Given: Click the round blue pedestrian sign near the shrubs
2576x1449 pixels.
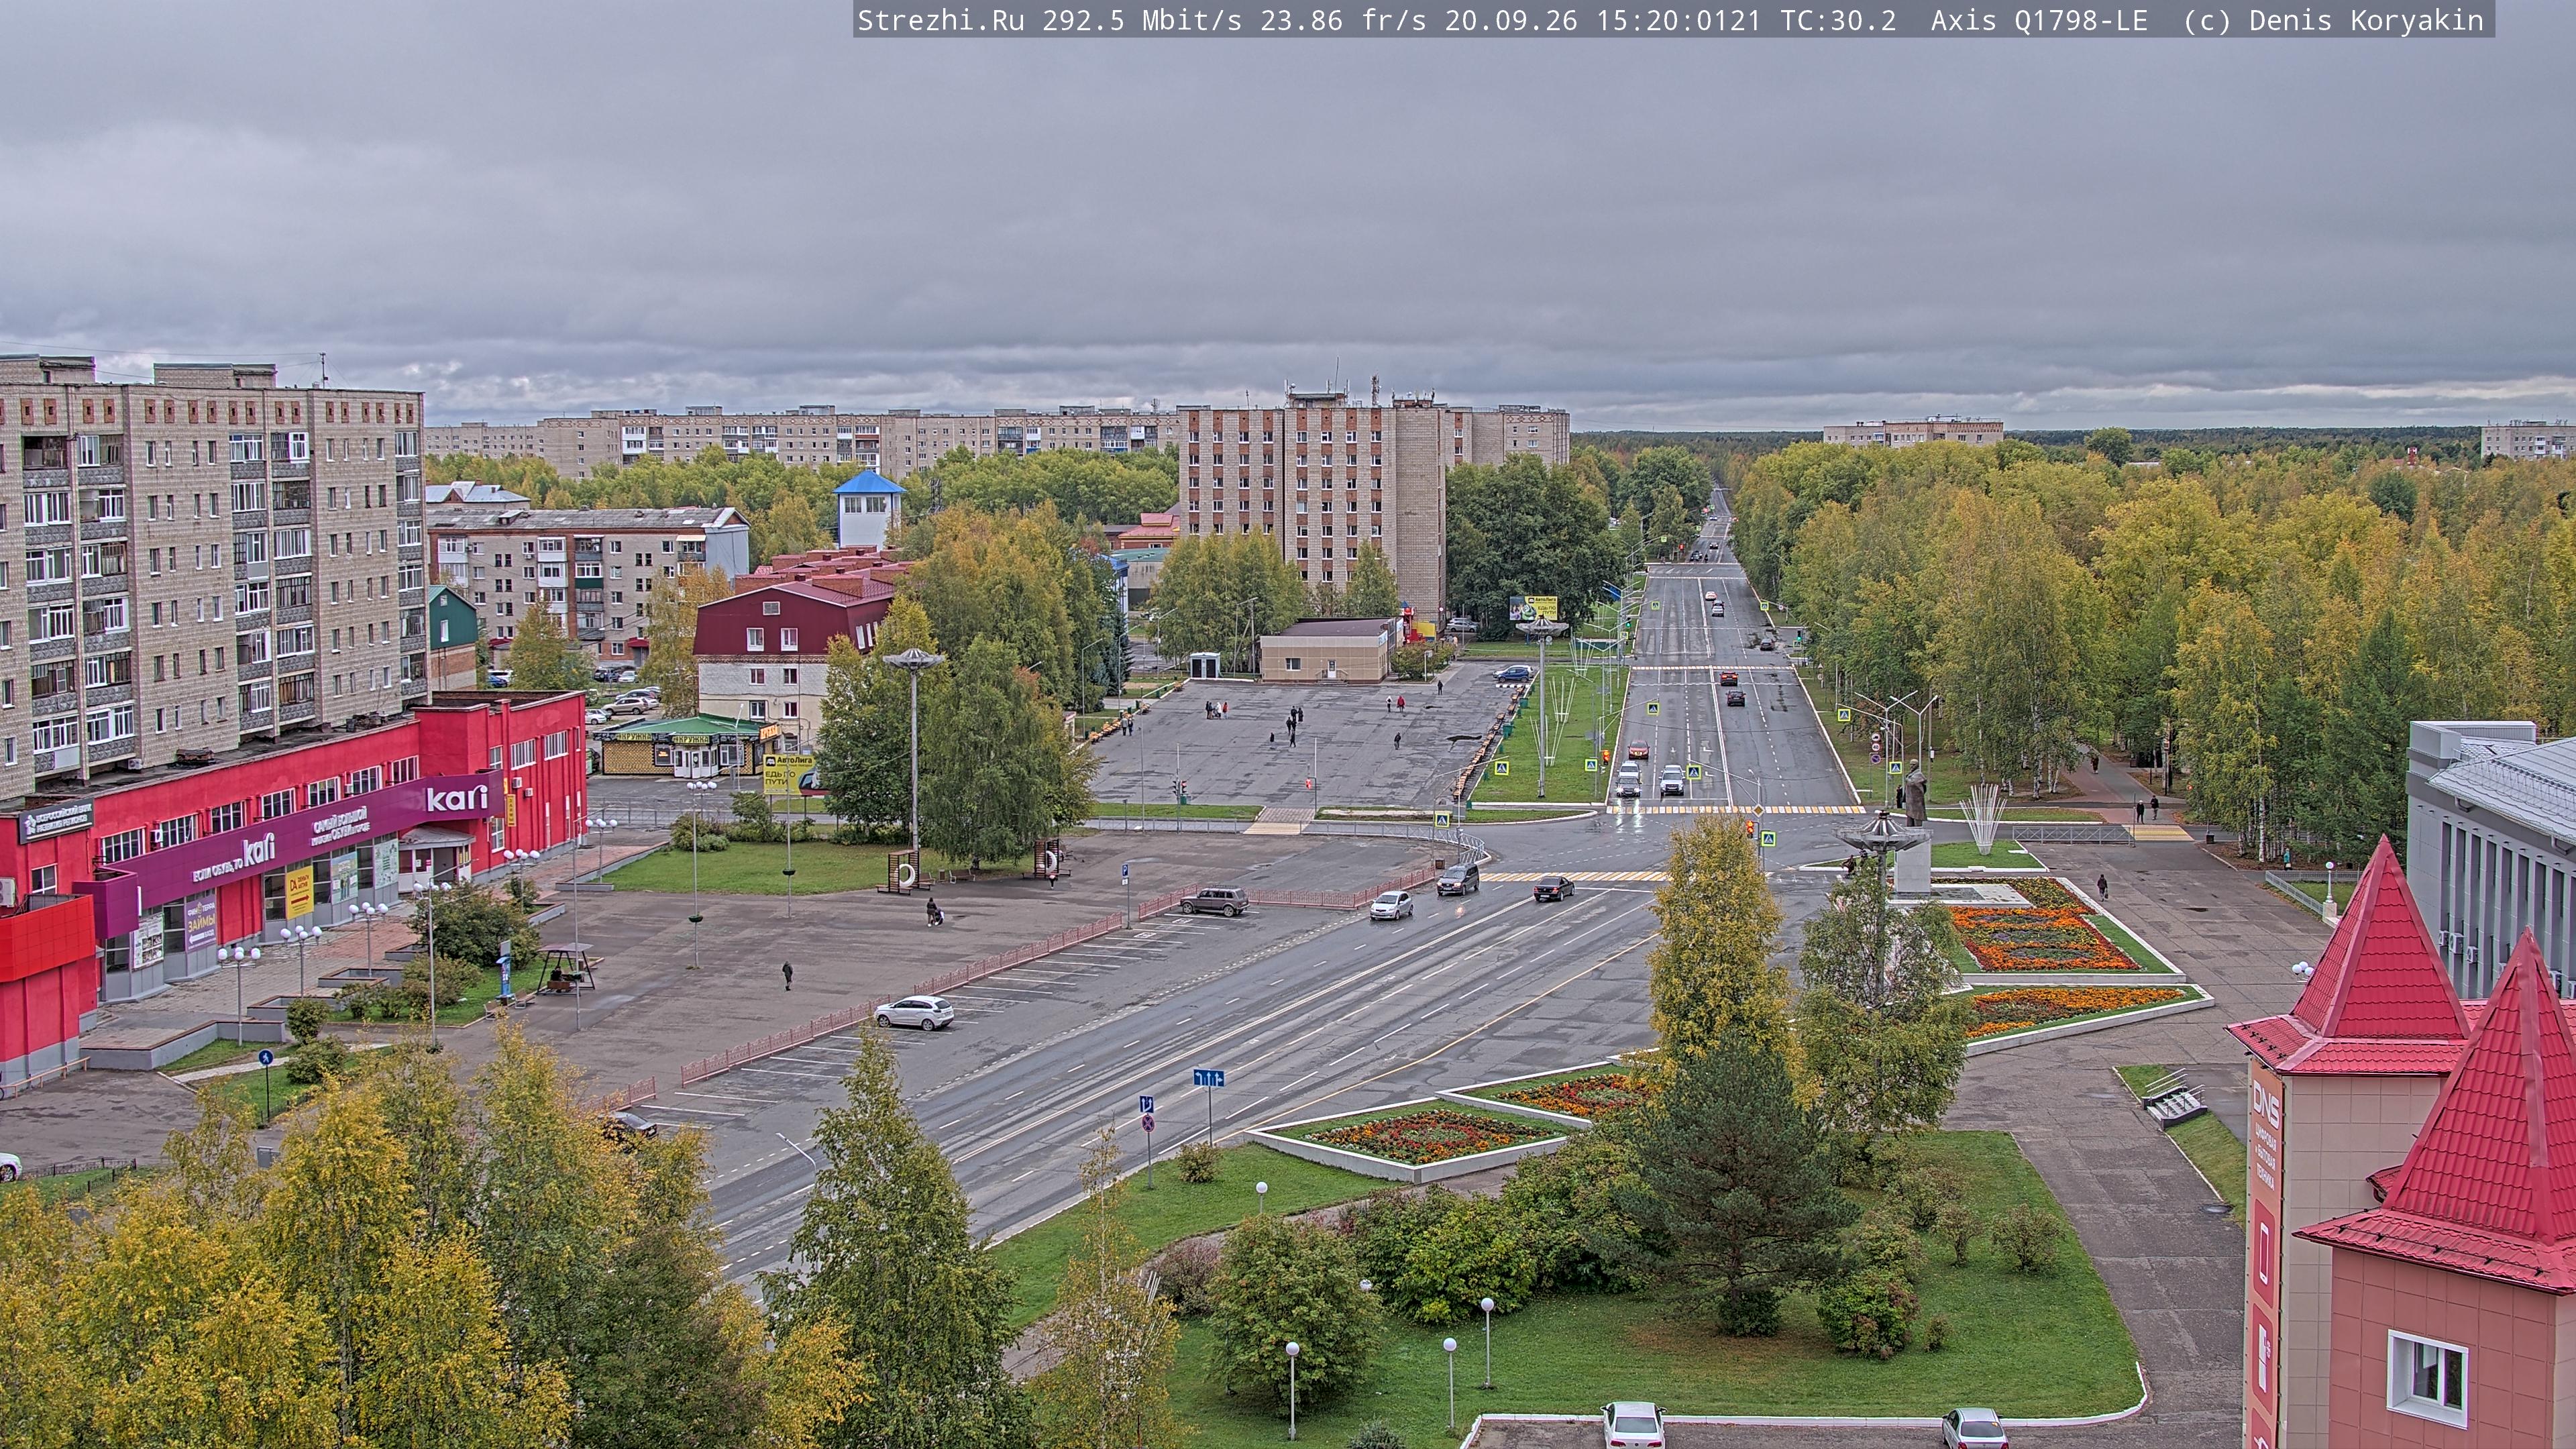Looking at the screenshot, I should [265, 1056].
